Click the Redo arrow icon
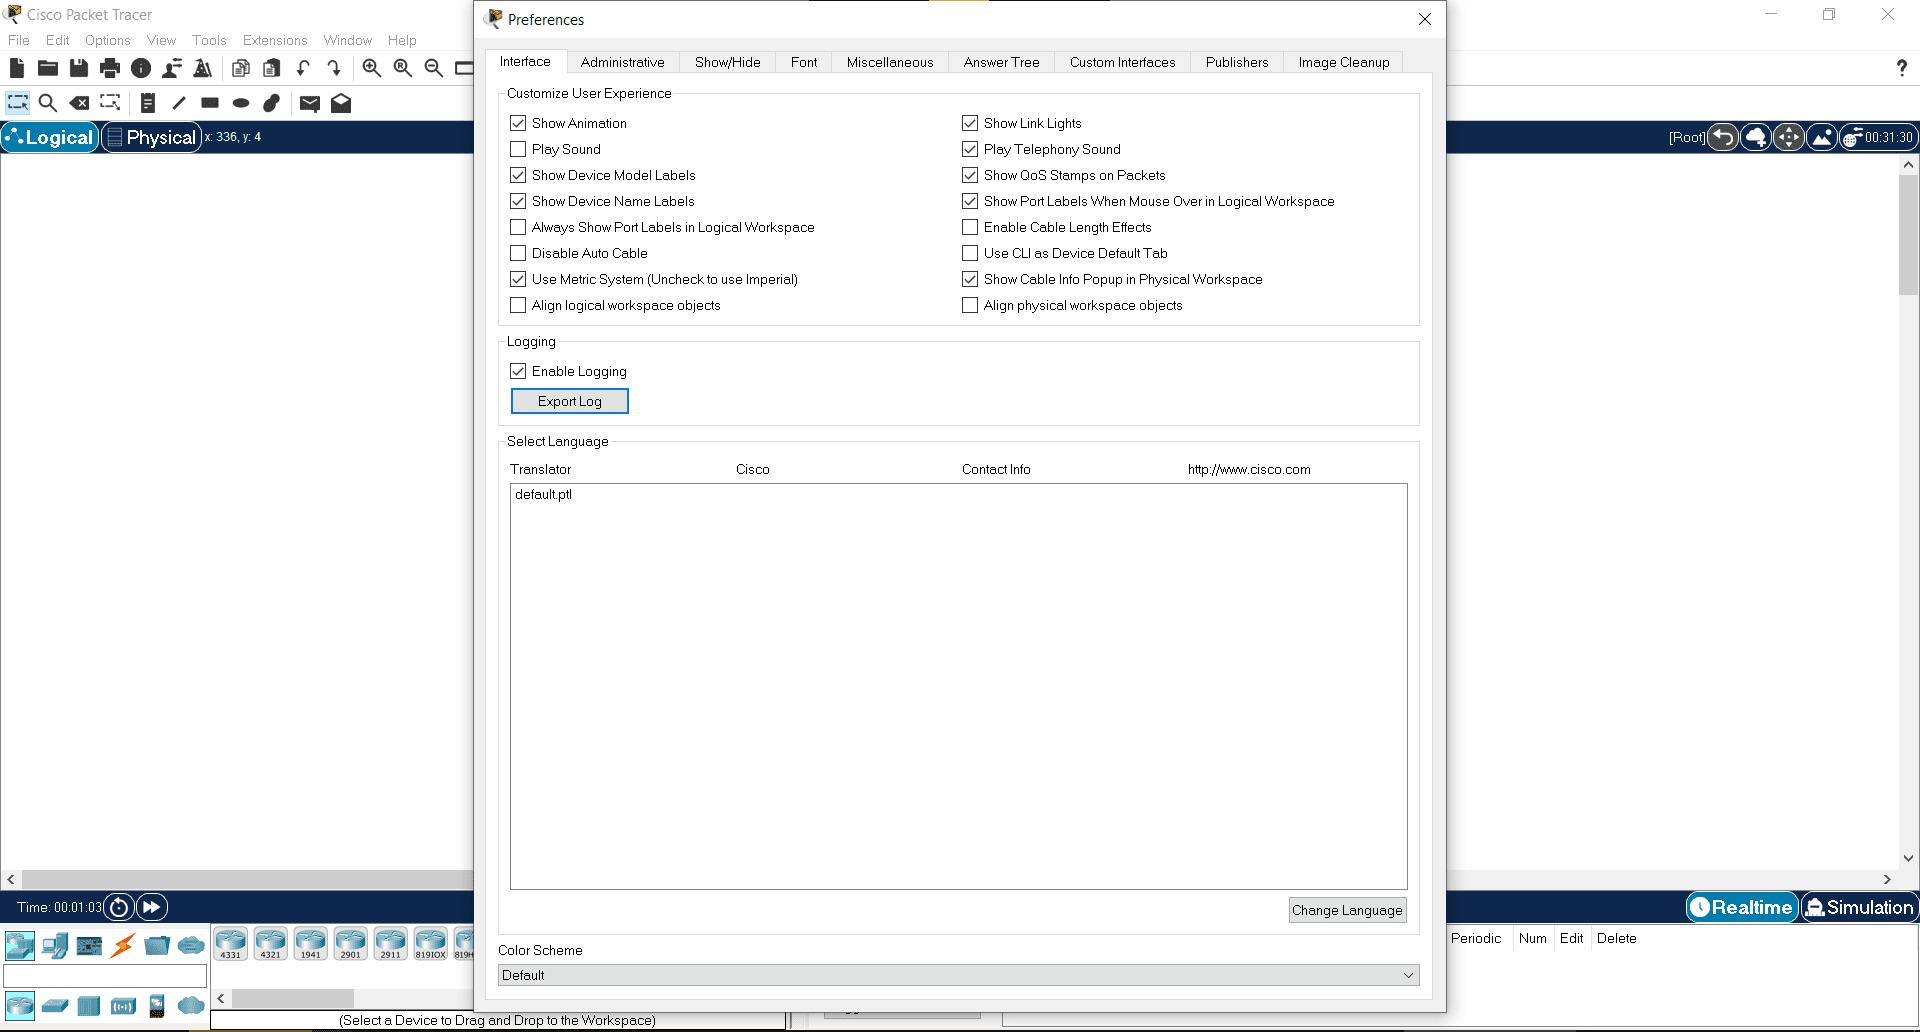This screenshot has height=1032, width=1920. point(334,68)
